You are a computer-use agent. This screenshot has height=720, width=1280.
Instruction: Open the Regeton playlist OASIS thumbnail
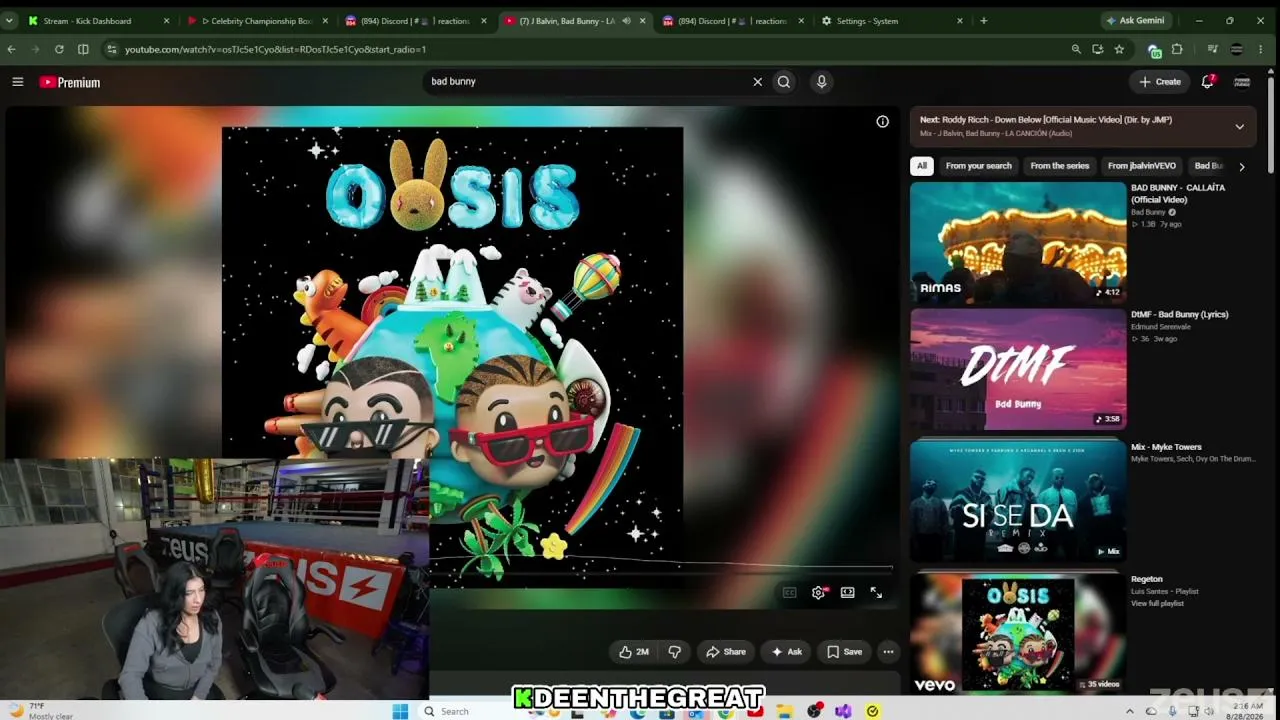(1018, 633)
